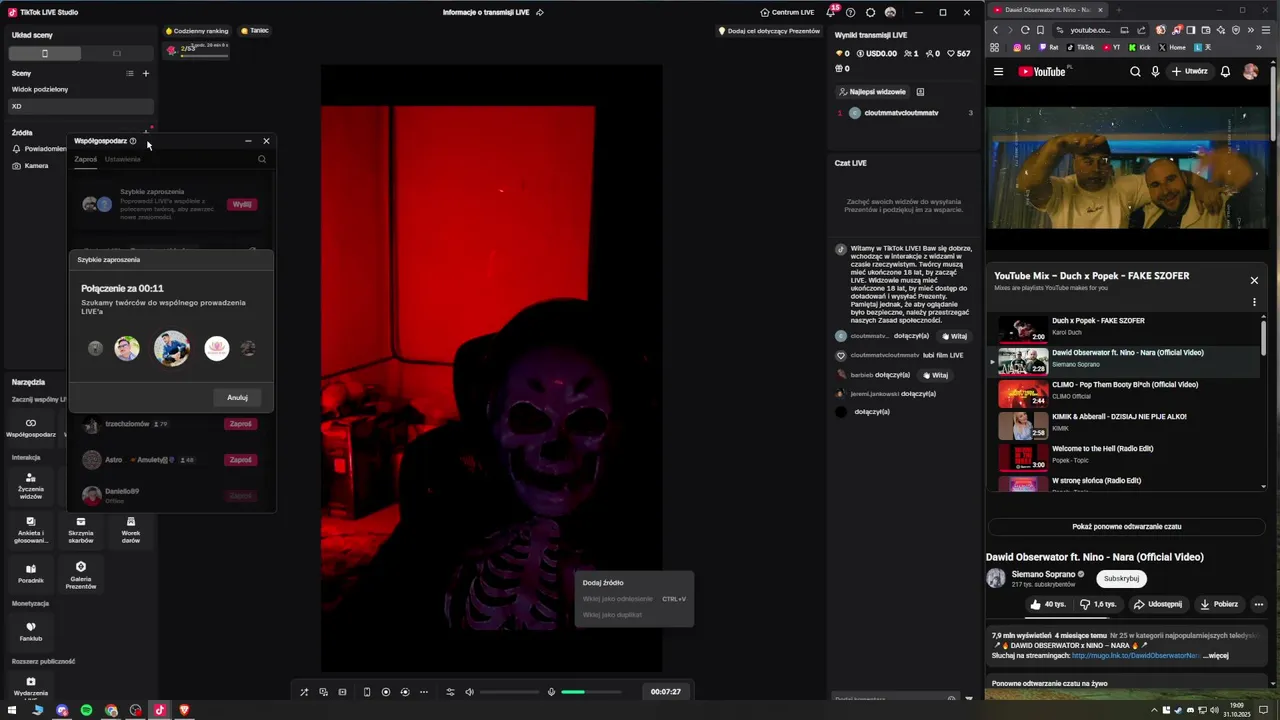Cancel quick invite with Anuluj
The height and width of the screenshot is (720, 1280).
pos(237,397)
